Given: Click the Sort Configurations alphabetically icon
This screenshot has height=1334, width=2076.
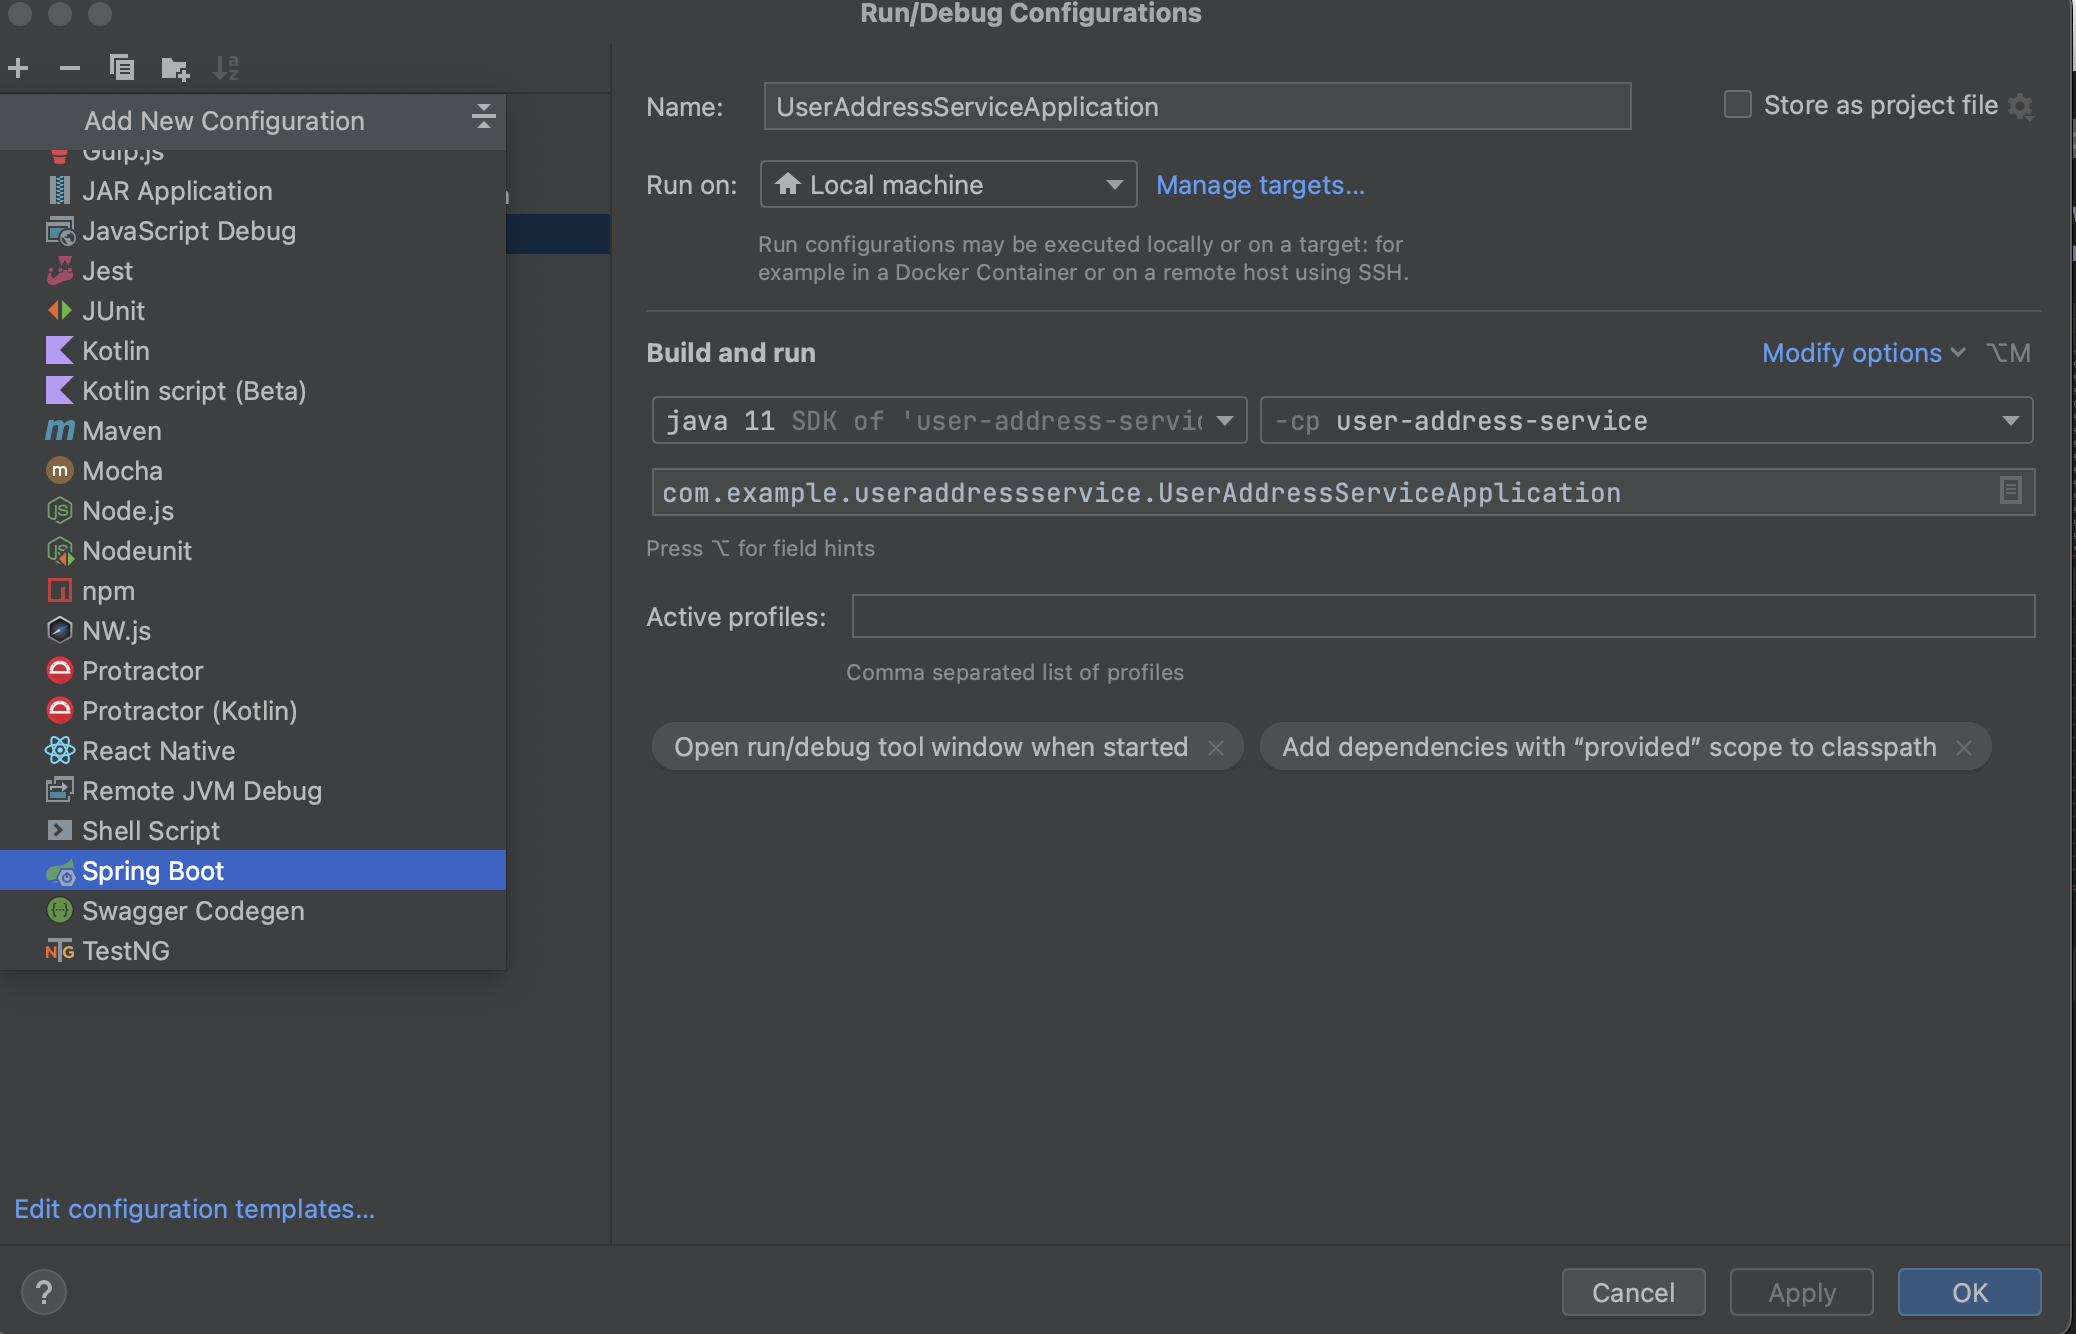Looking at the screenshot, I should pos(226,68).
